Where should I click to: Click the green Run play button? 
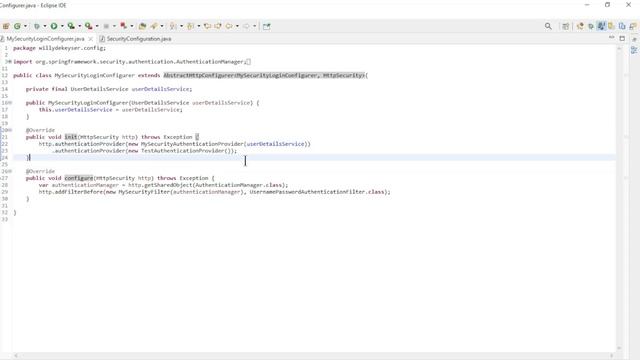pos(54,26)
